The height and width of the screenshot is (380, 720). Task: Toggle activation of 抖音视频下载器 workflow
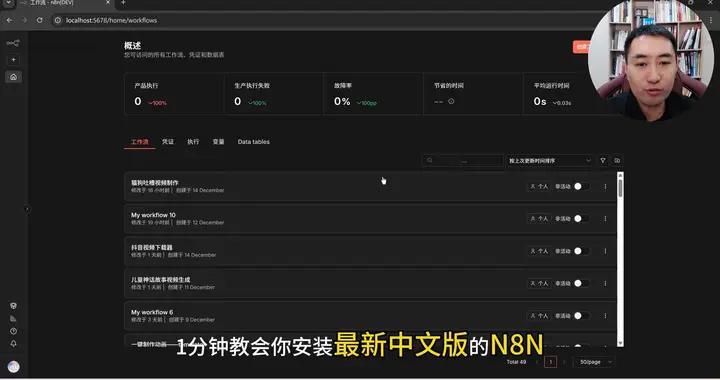[581, 251]
